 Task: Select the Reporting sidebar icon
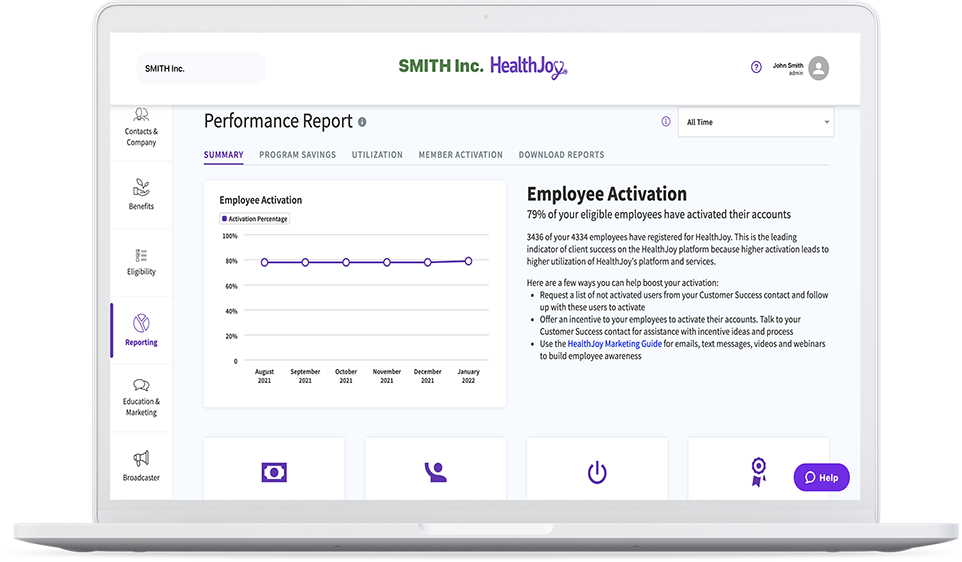(141, 323)
